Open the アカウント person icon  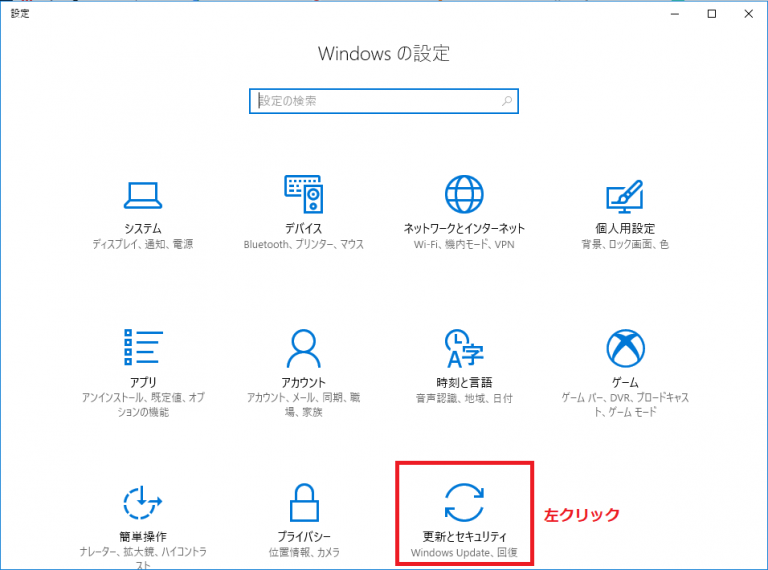[x=304, y=348]
